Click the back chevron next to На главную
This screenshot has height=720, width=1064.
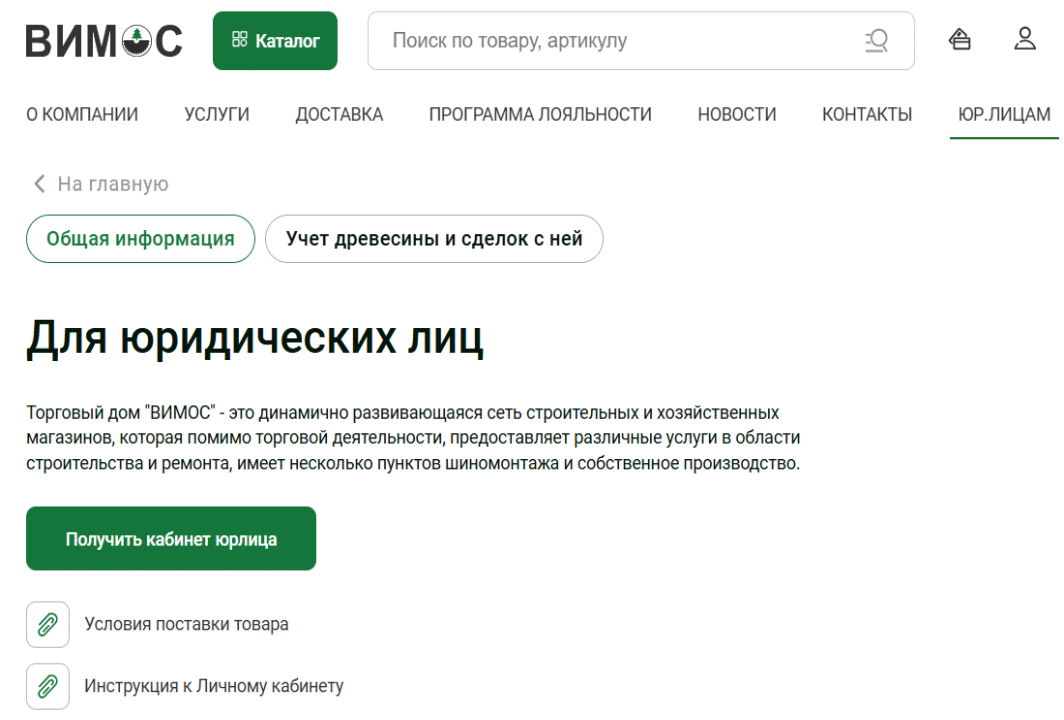40,184
